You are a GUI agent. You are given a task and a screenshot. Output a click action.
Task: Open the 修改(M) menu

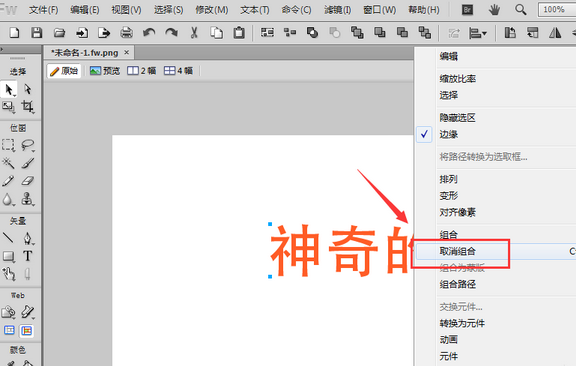point(212,10)
